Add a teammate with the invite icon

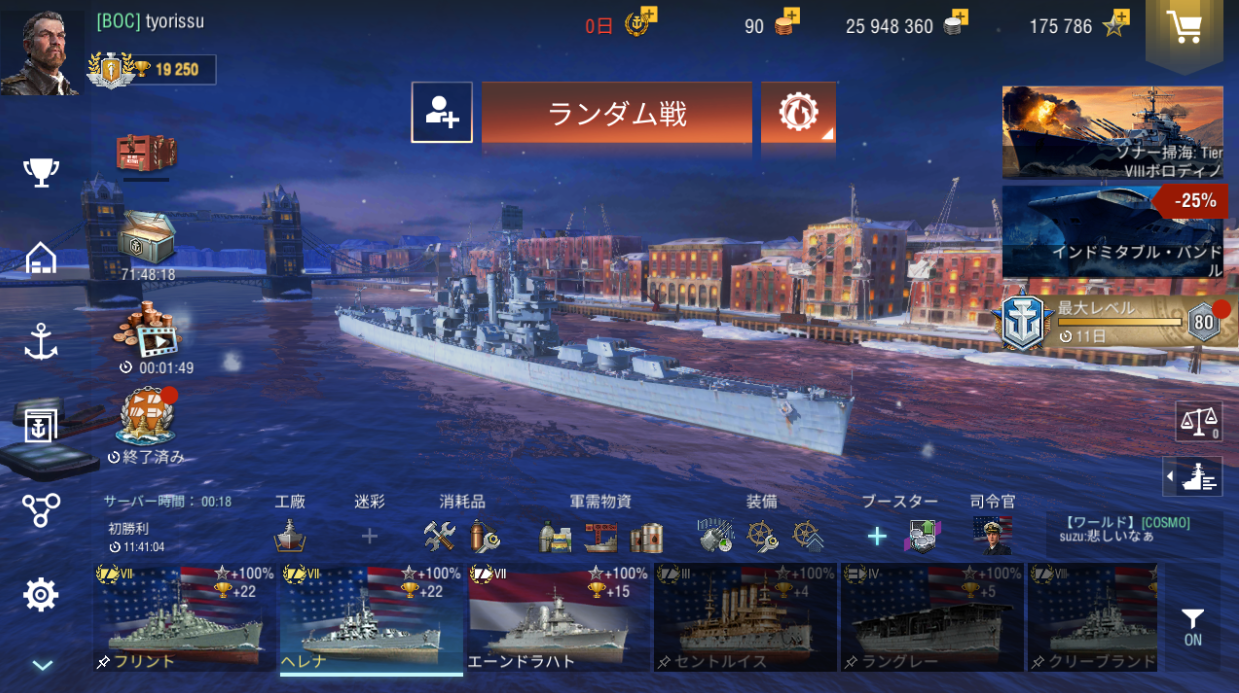pos(442,112)
